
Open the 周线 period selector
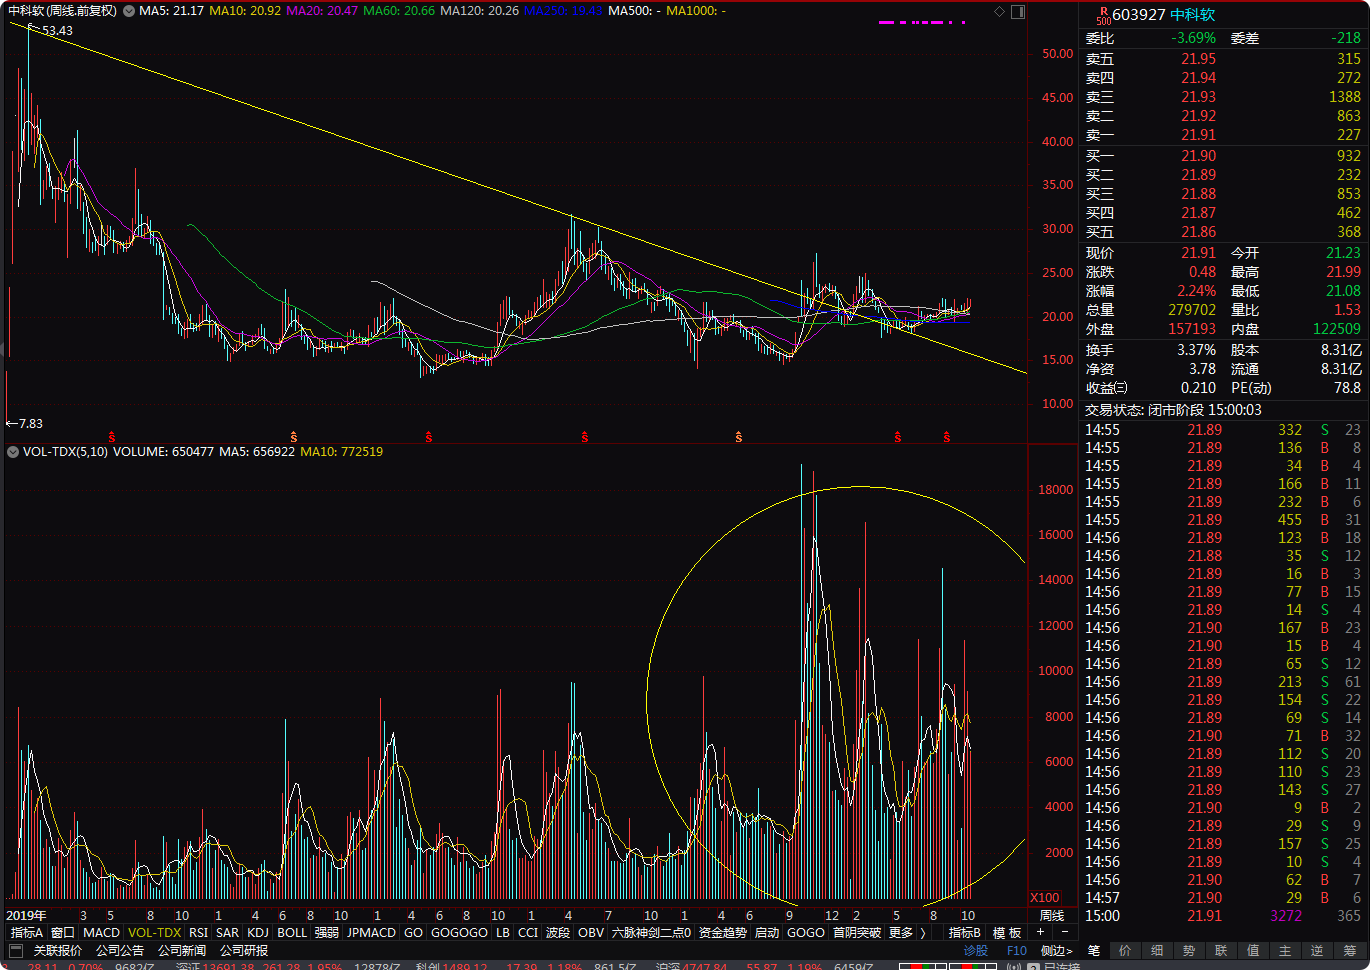click(1052, 915)
